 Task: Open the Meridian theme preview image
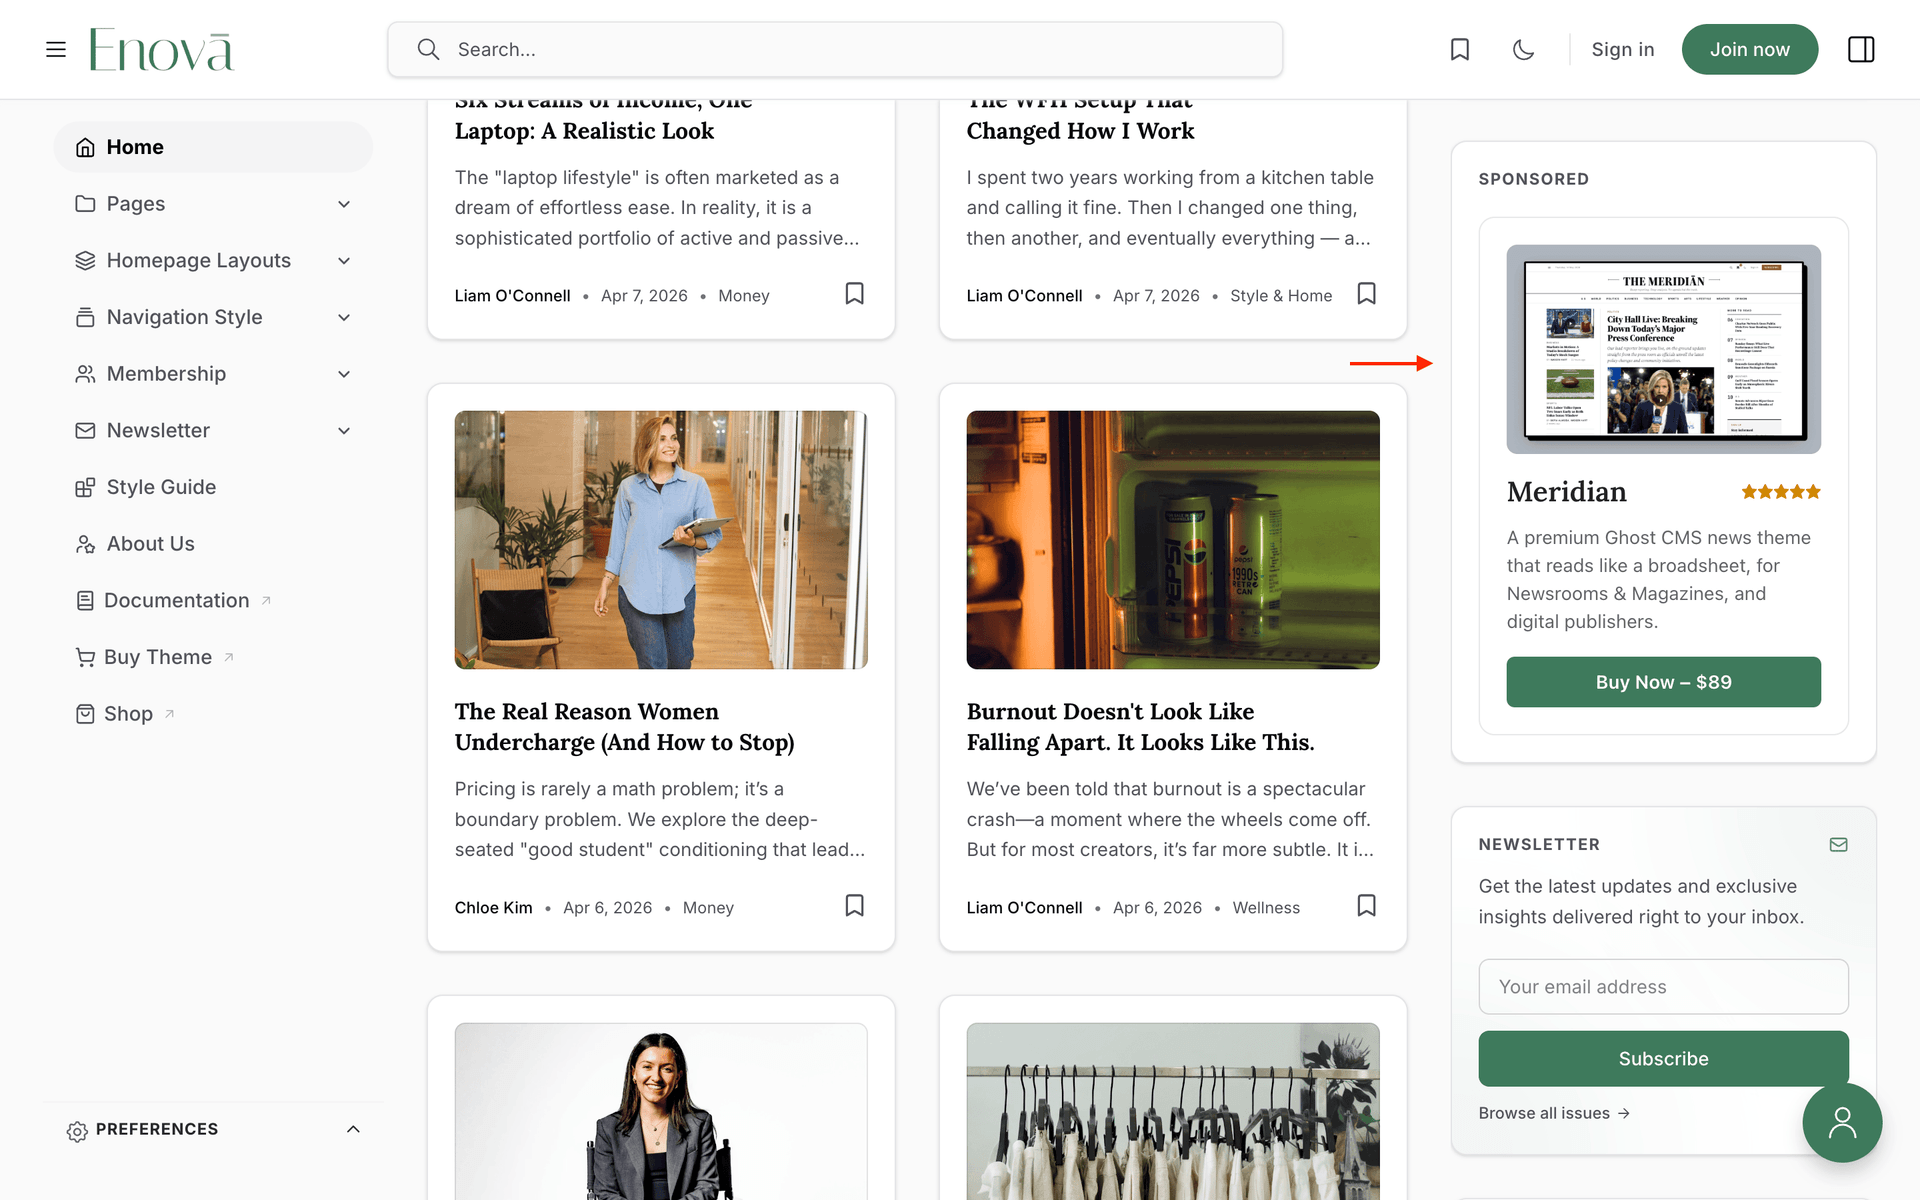tap(1663, 349)
